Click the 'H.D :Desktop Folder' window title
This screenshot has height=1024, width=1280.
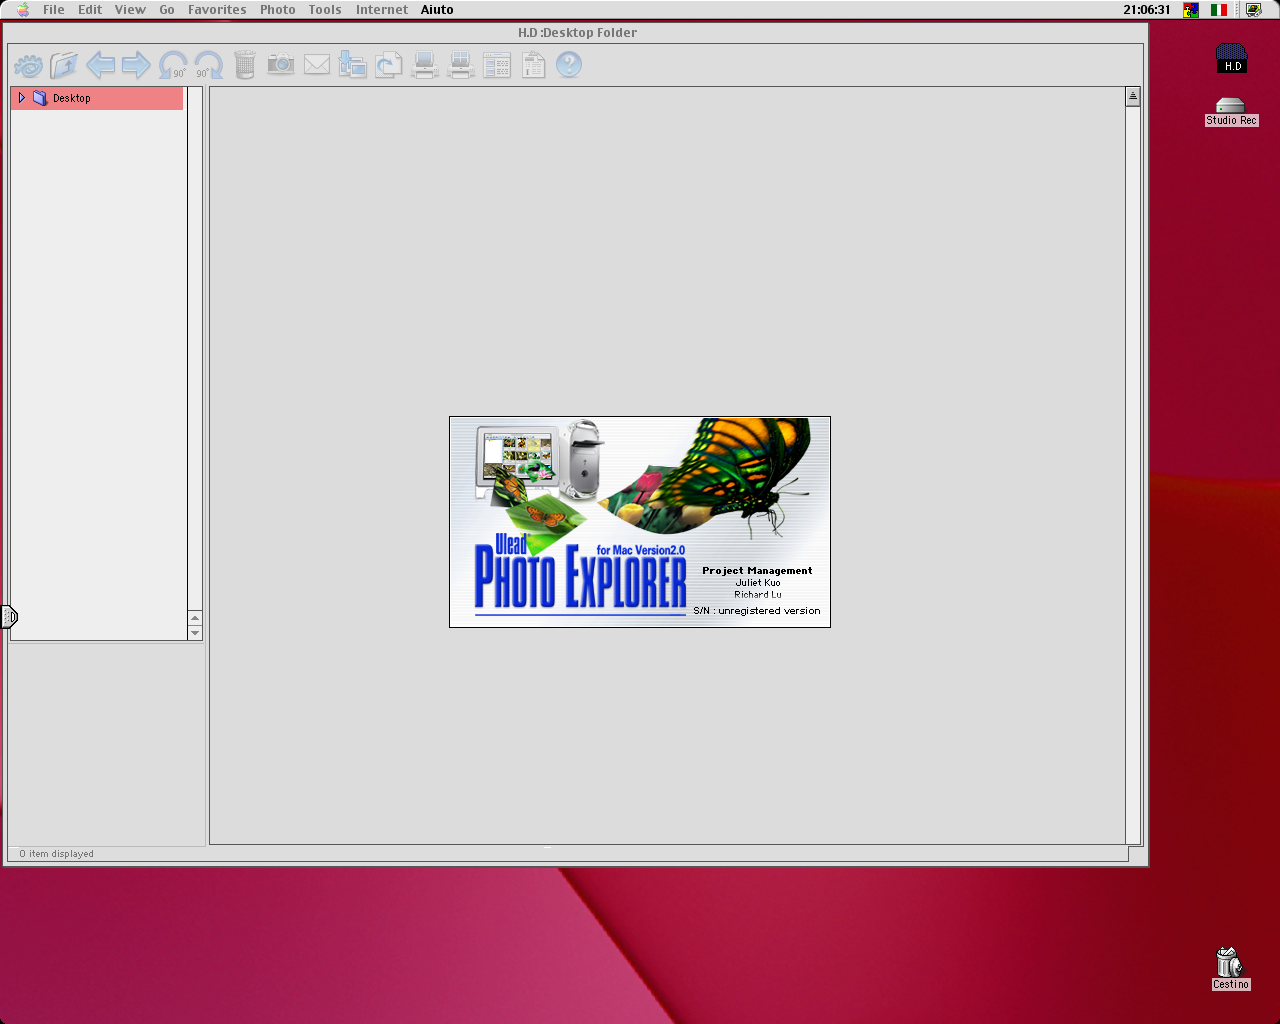[577, 32]
